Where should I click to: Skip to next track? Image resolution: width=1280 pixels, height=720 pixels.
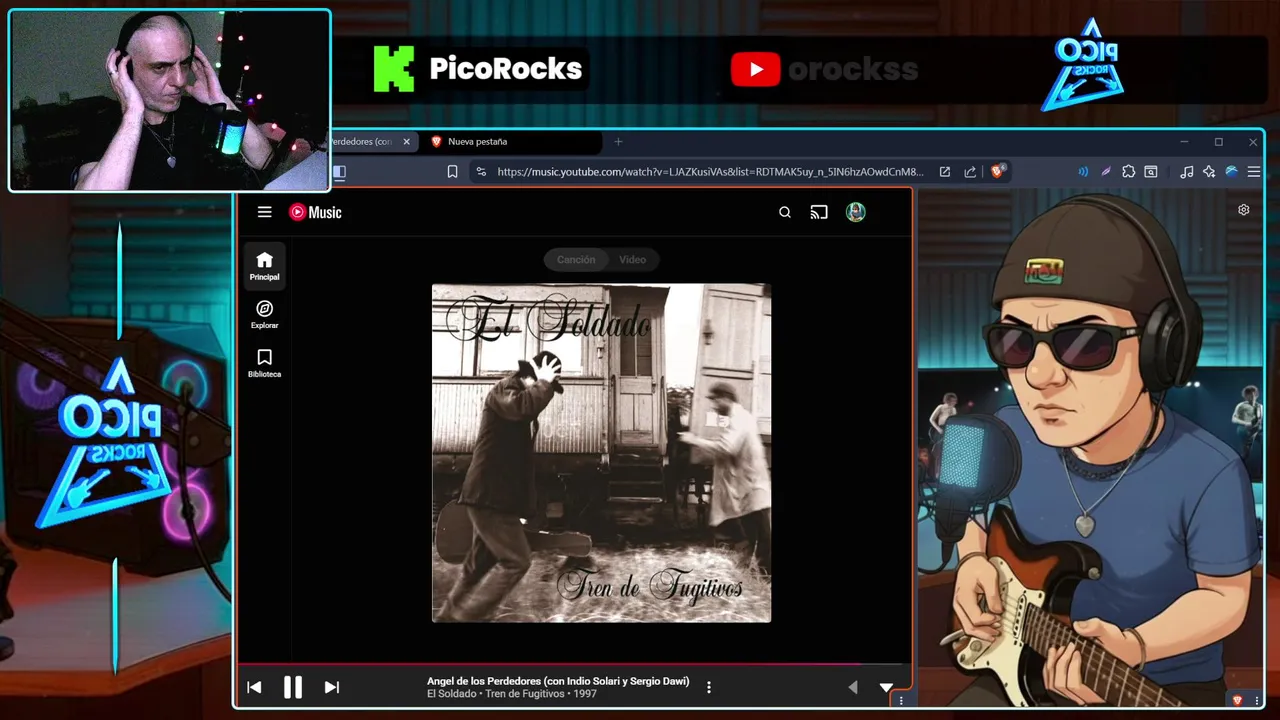tap(332, 687)
